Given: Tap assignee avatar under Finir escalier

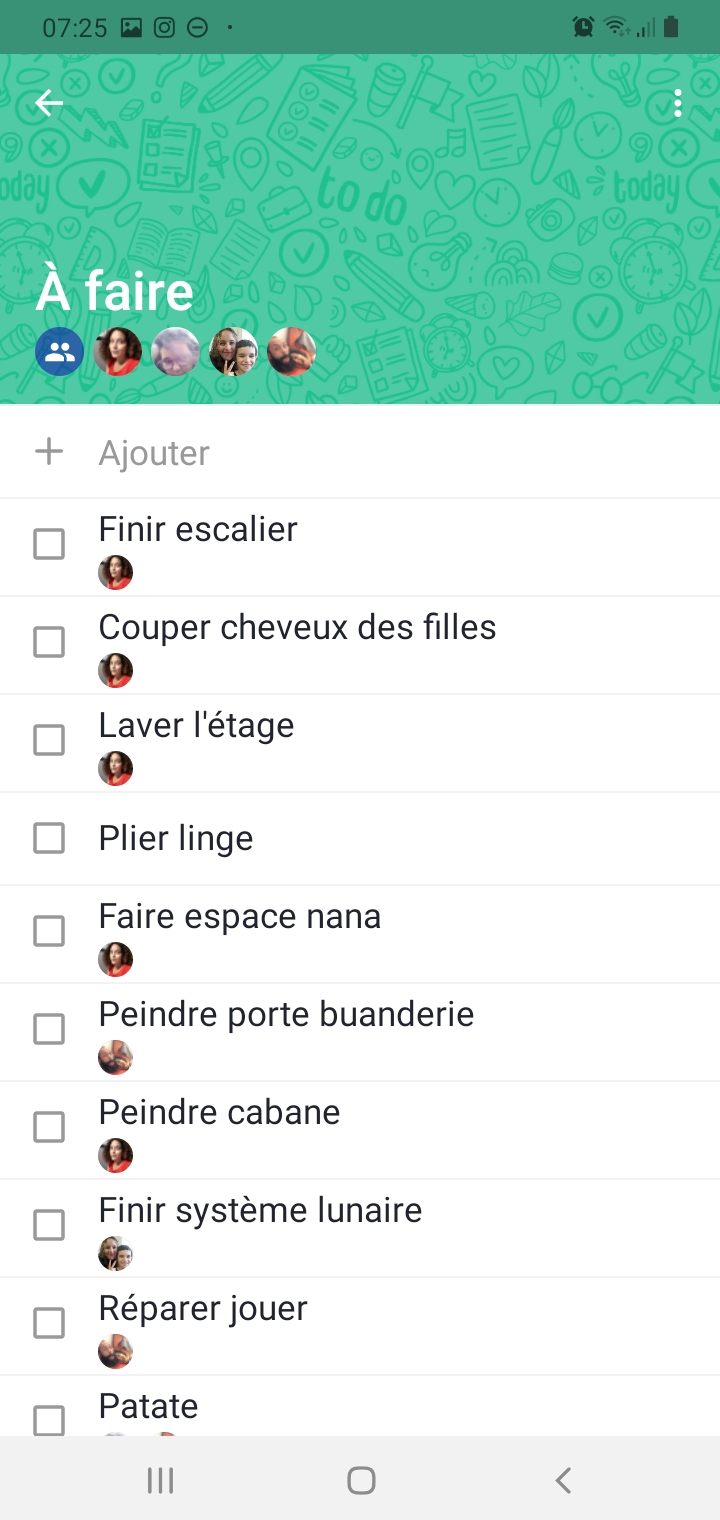Looking at the screenshot, I should [116, 573].
